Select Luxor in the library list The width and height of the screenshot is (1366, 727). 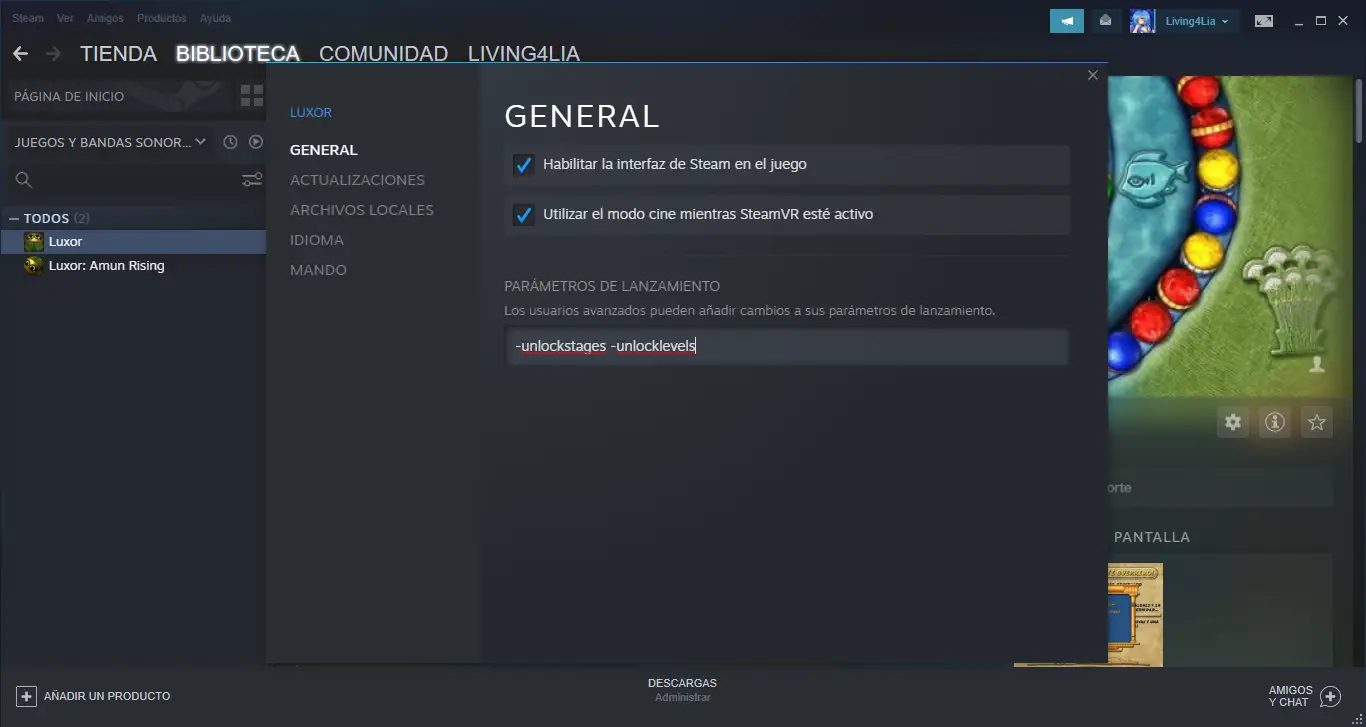point(134,242)
